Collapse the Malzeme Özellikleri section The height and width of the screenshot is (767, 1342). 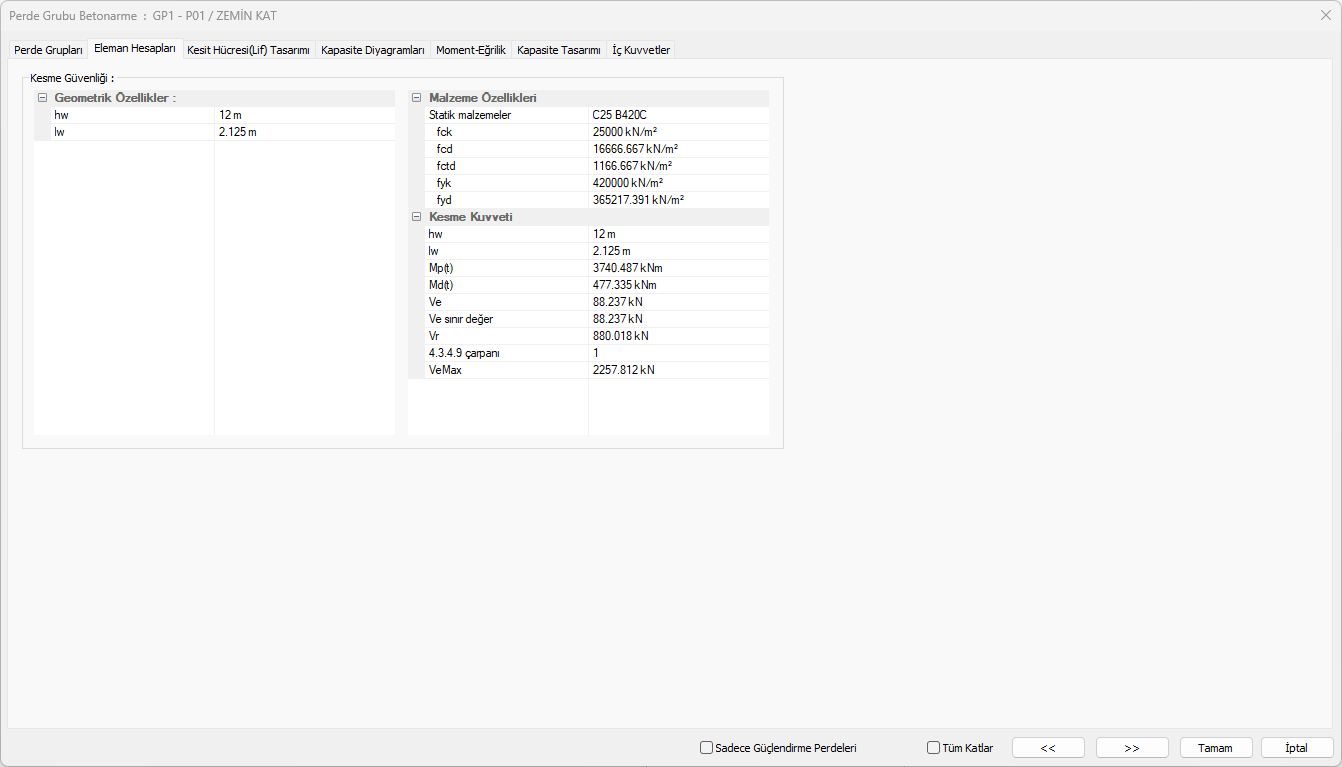tap(417, 98)
